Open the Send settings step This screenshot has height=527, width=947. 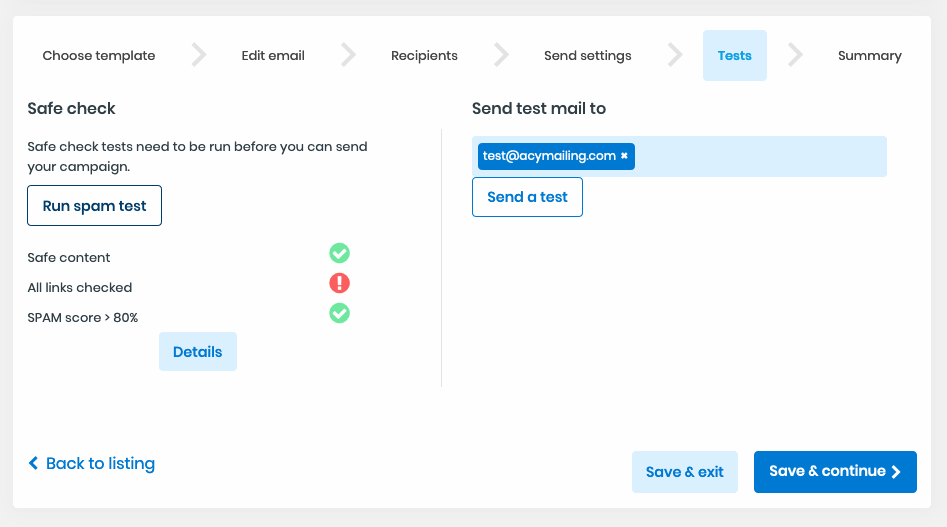(587, 56)
